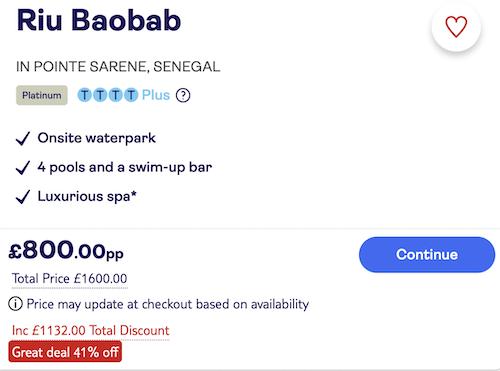The image size is (500, 371).
Task: Open the T rating help question mark
Action: (183, 95)
